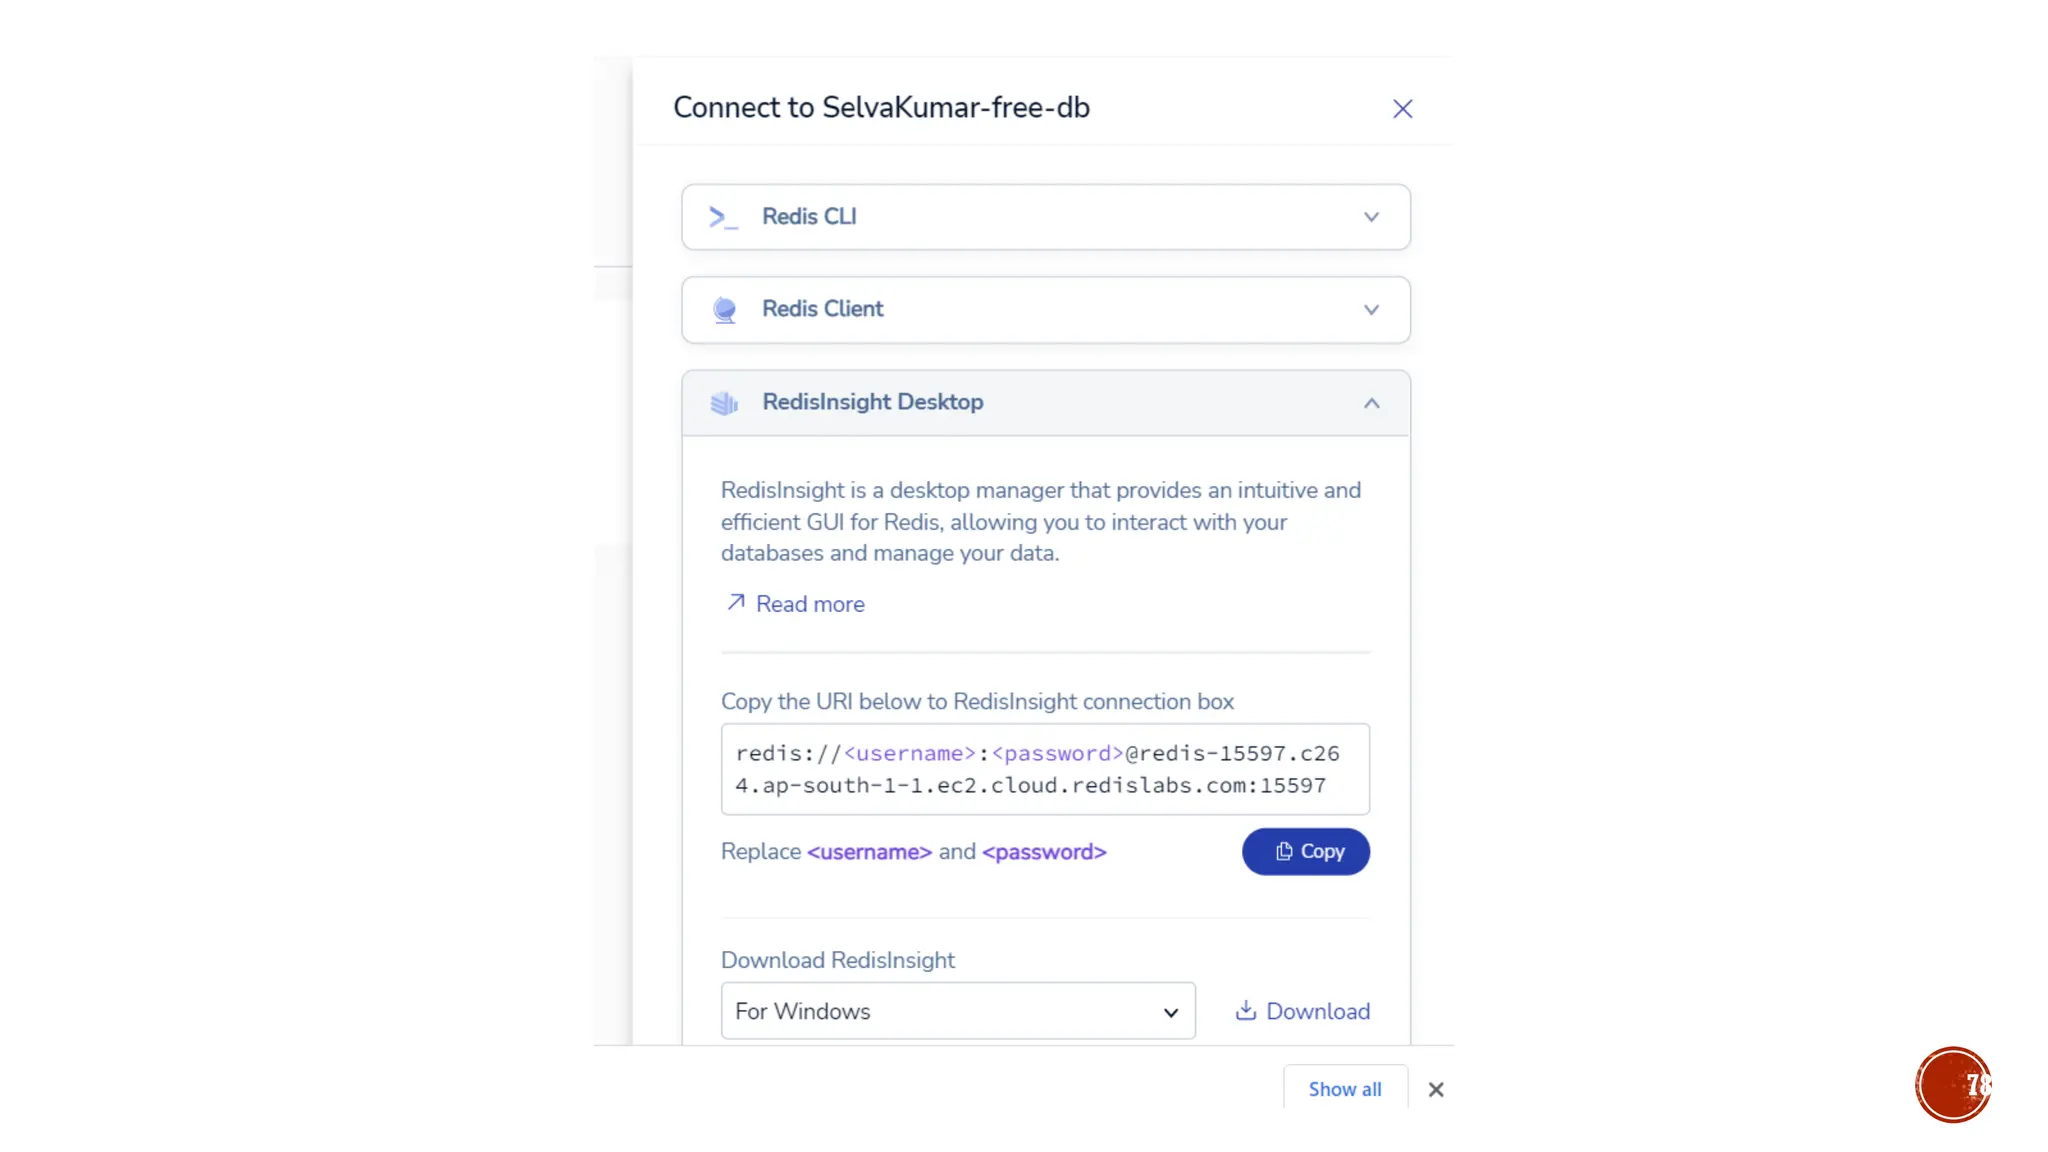Open the Read more link
Screen dimensions: 2048x1152
coord(809,604)
